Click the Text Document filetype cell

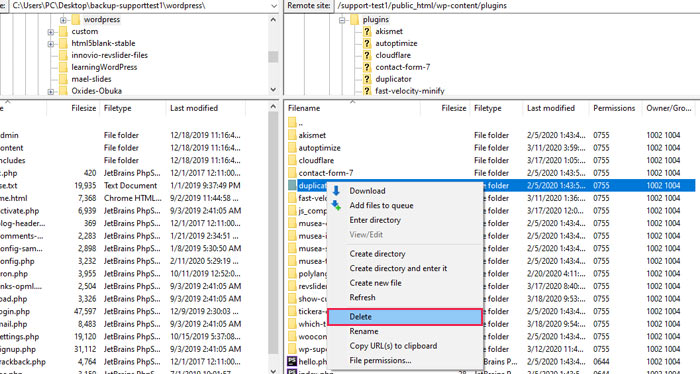click(x=130, y=185)
